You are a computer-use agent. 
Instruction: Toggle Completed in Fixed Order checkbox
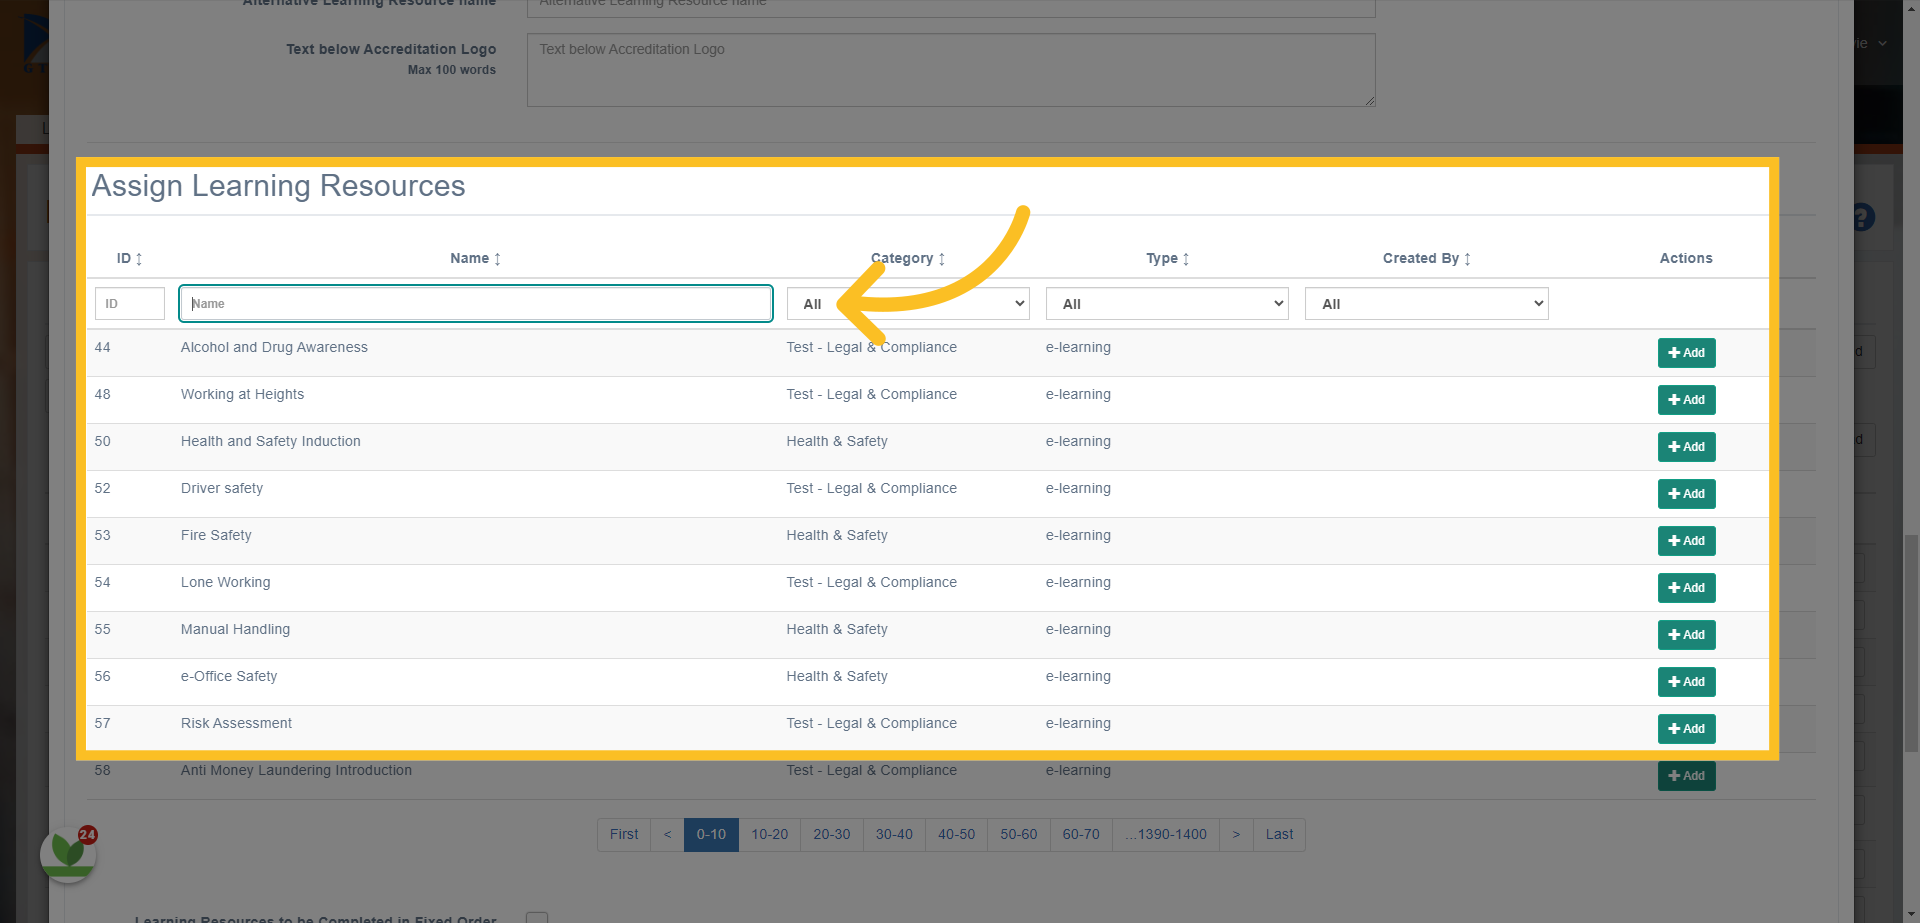pos(537,918)
